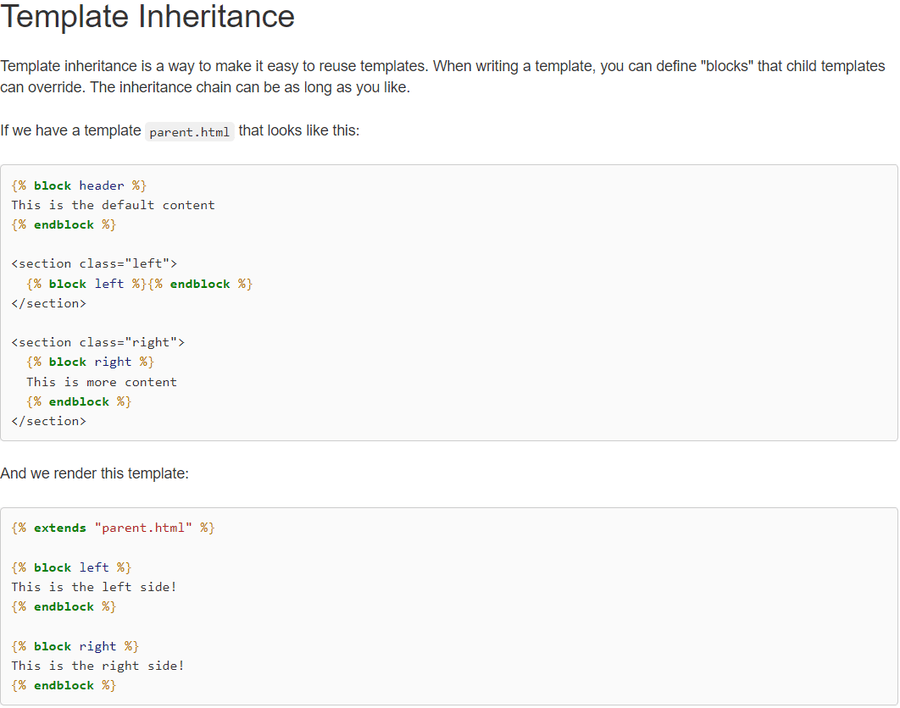Image resolution: width=900 pixels, height=708 pixels.
Task: Click "This is the default content" line
Action: 113,205
